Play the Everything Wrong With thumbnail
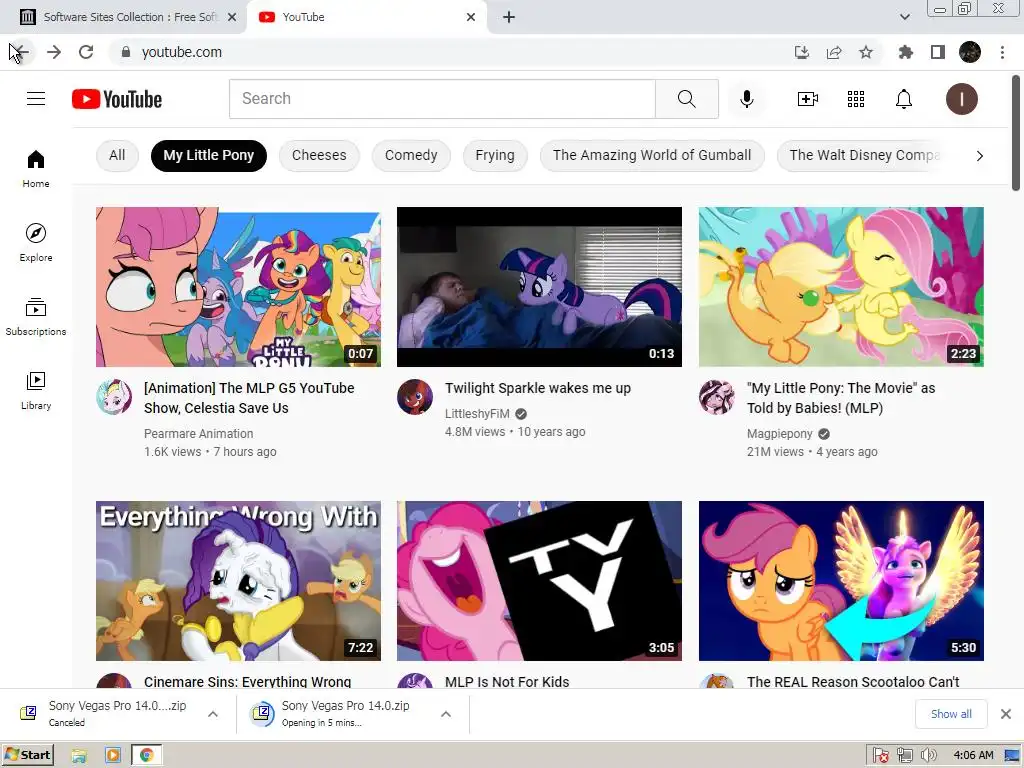This screenshot has height=768, width=1024. (x=238, y=581)
